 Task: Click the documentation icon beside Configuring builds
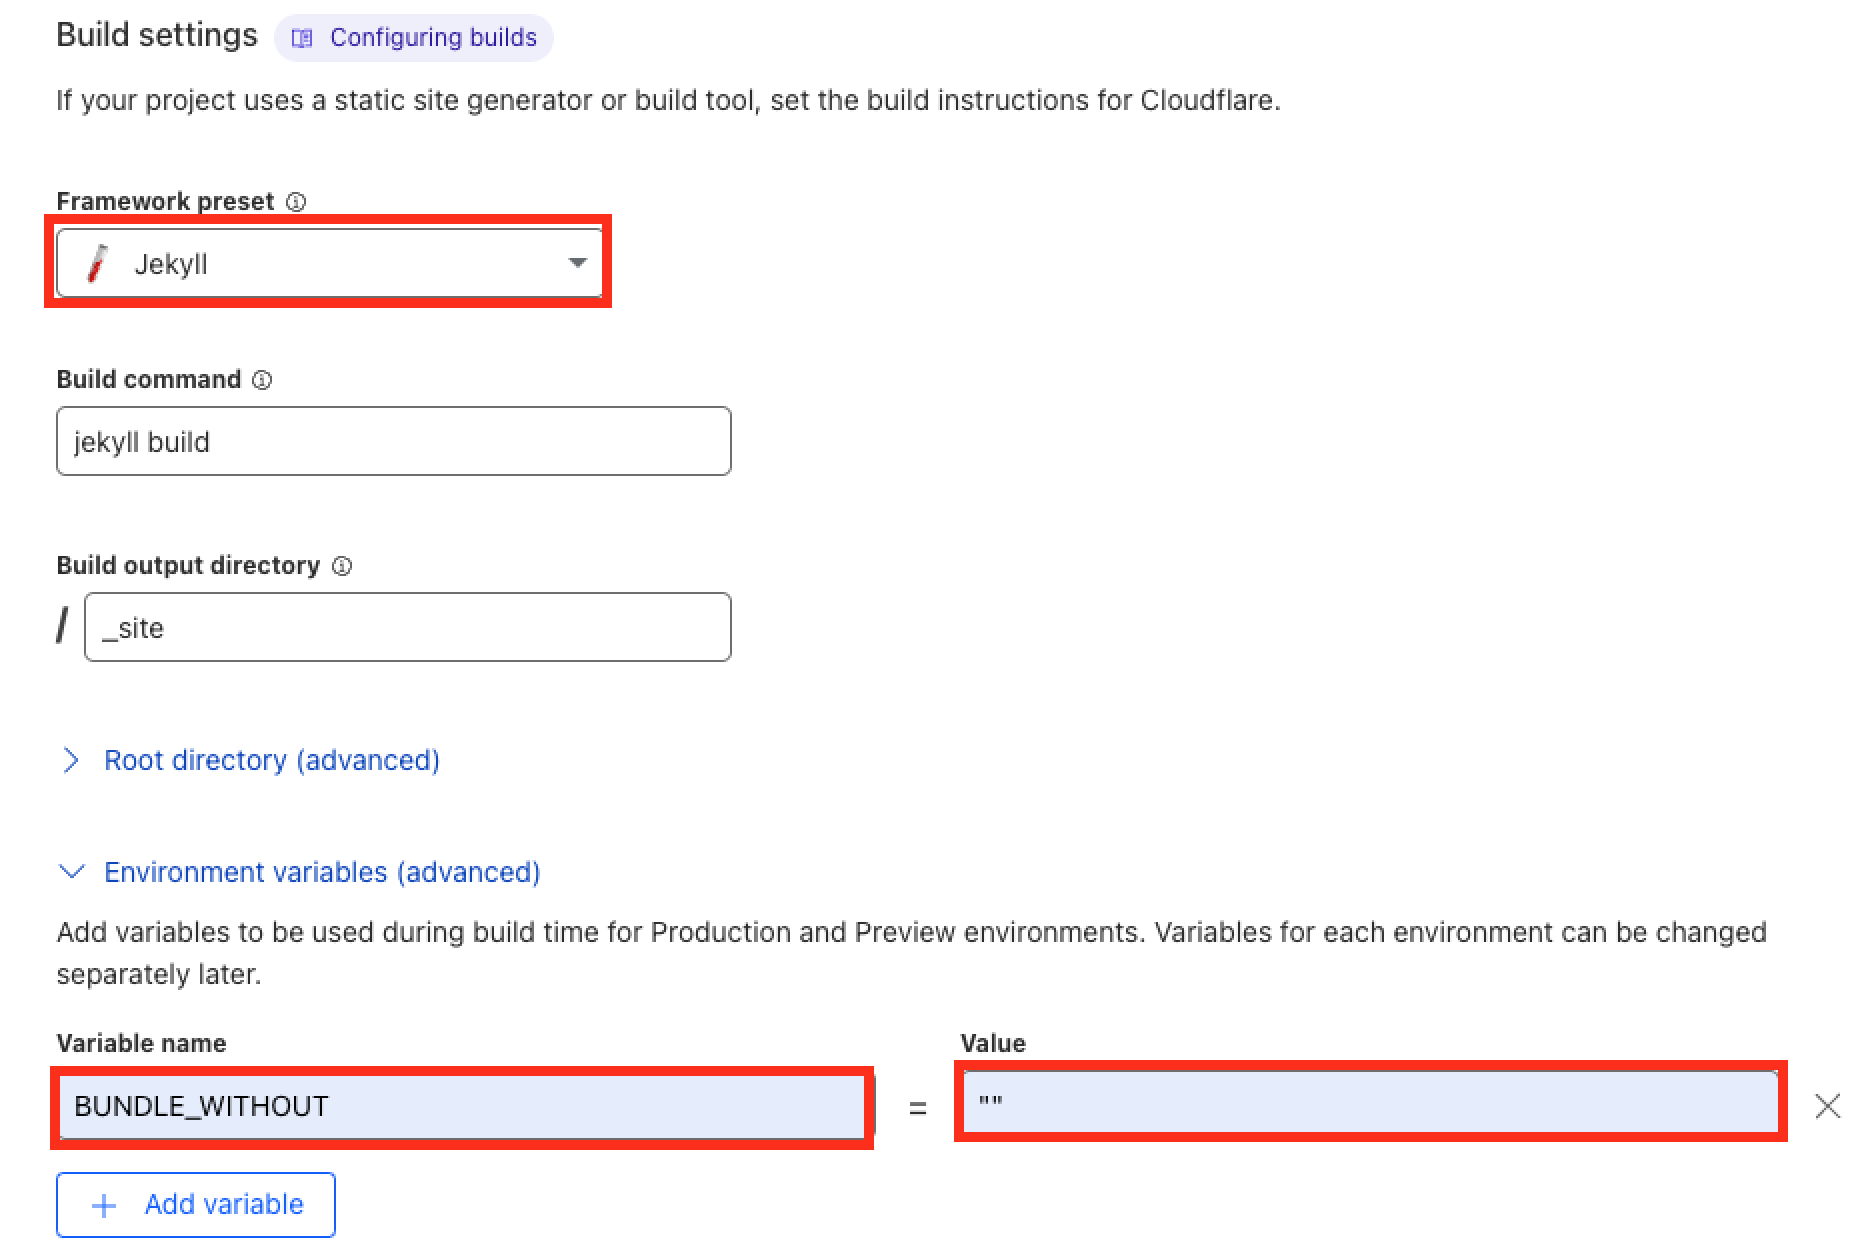301,37
